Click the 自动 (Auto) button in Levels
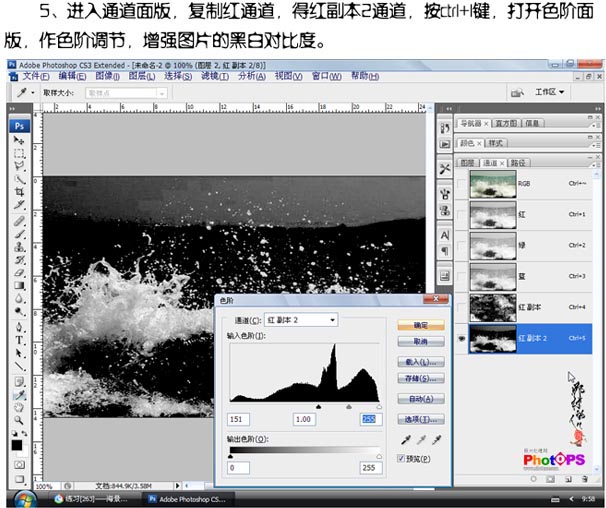 click(x=420, y=398)
